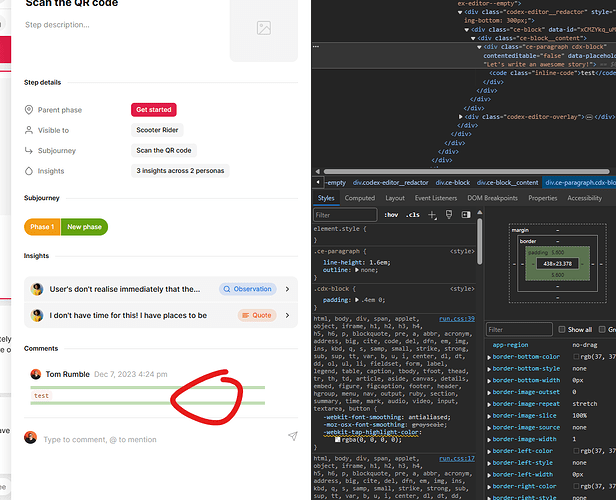
Task: Click the Insights droplet icon
Action: tap(29, 171)
